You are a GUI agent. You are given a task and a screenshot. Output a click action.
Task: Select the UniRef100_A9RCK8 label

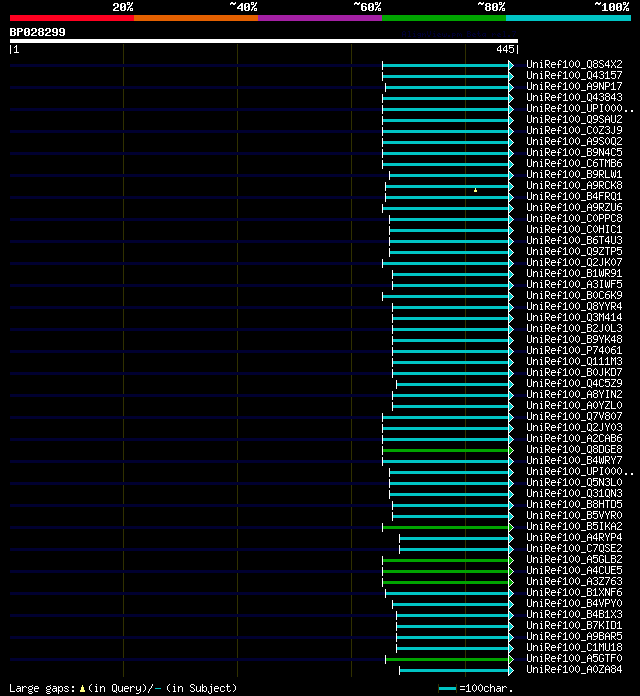tap(574, 185)
